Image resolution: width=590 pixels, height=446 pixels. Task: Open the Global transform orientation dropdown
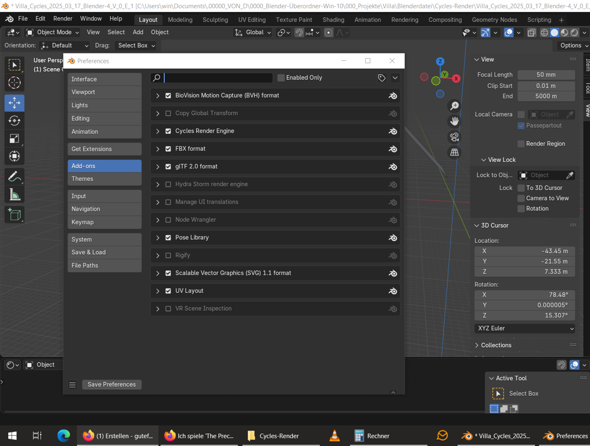click(252, 33)
